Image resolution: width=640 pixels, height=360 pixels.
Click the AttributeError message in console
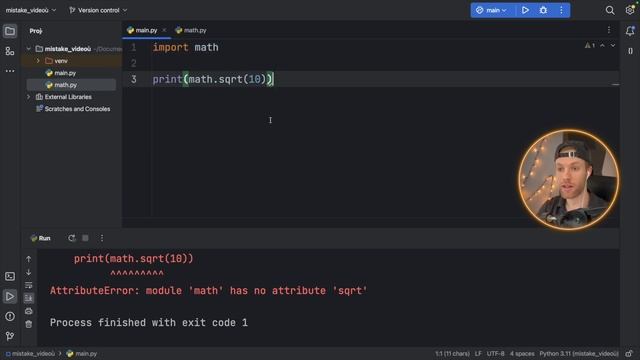click(x=209, y=291)
